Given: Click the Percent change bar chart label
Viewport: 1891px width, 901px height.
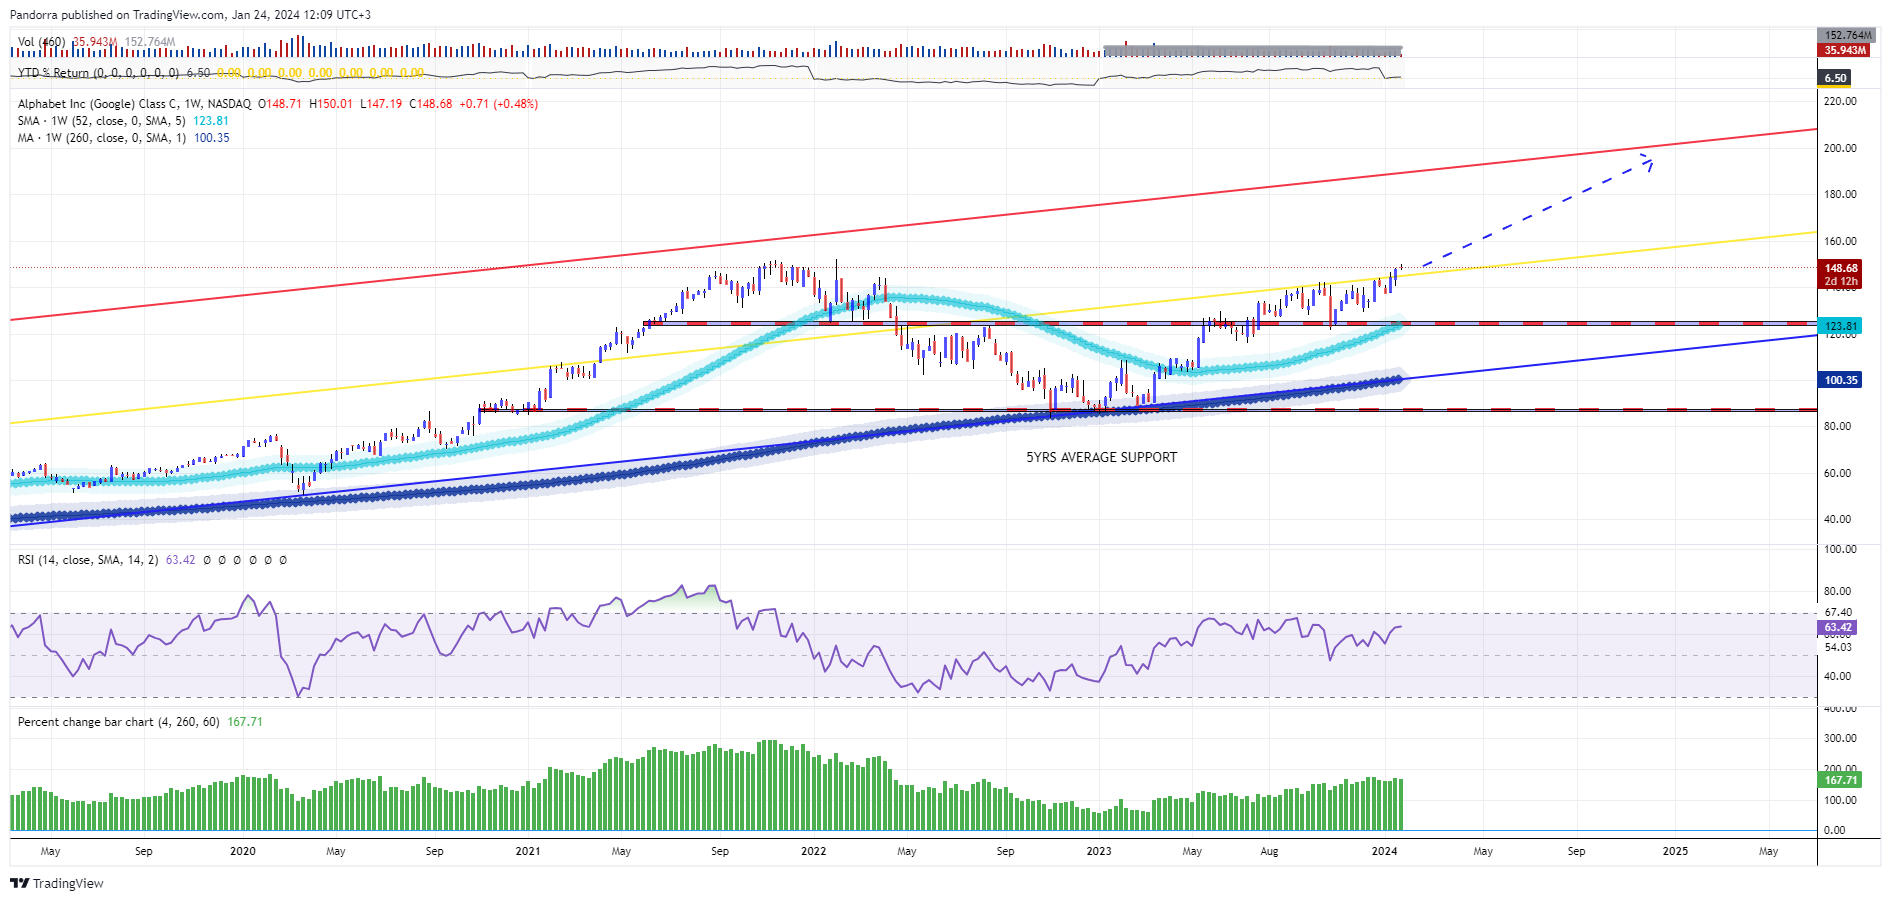Looking at the screenshot, I should point(119,722).
